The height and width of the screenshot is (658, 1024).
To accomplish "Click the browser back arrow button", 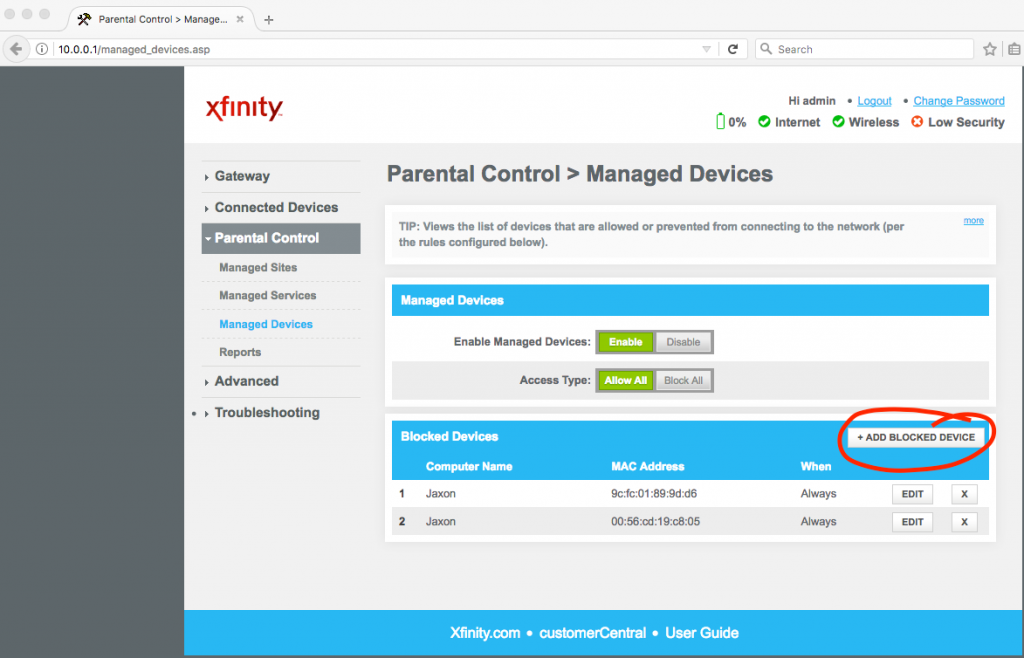I will click(16, 49).
